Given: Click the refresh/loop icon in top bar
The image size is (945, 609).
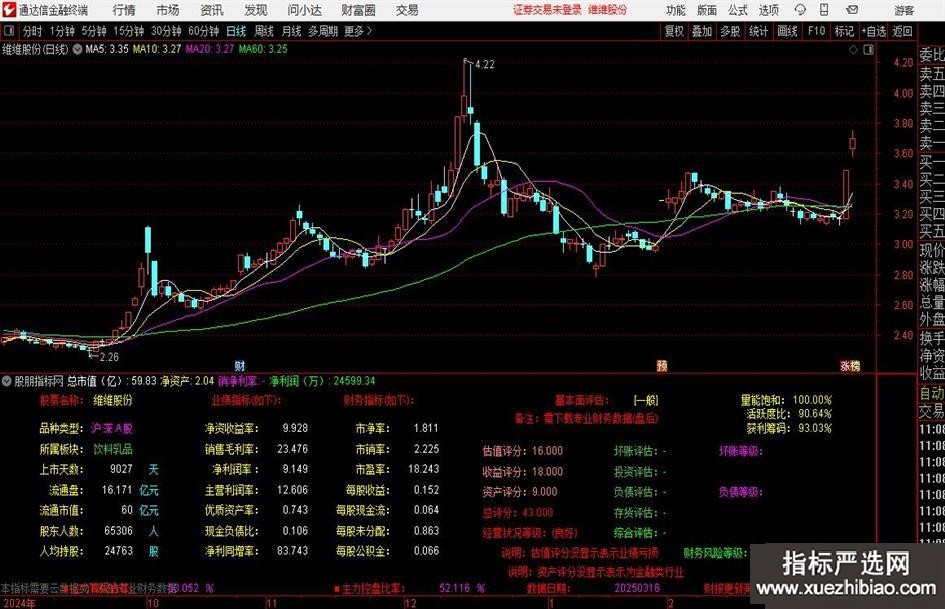Looking at the screenshot, I should (800, 10).
